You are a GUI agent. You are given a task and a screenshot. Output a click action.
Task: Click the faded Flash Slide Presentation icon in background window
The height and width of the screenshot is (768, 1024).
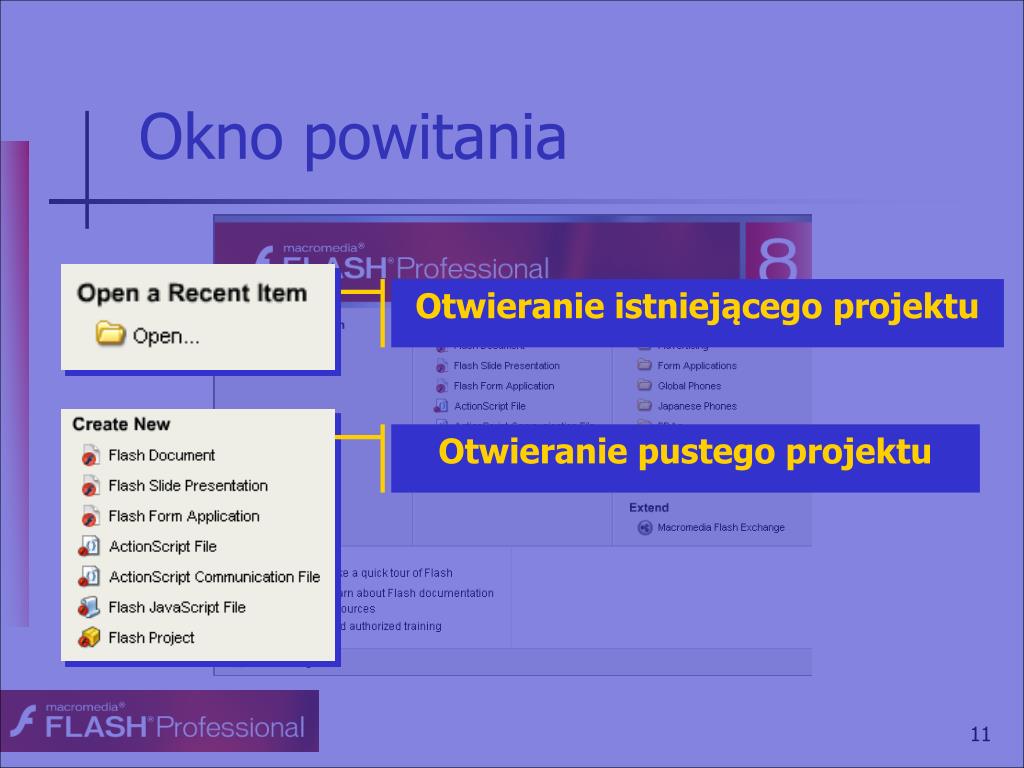pyautogui.click(x=441, y=366)
